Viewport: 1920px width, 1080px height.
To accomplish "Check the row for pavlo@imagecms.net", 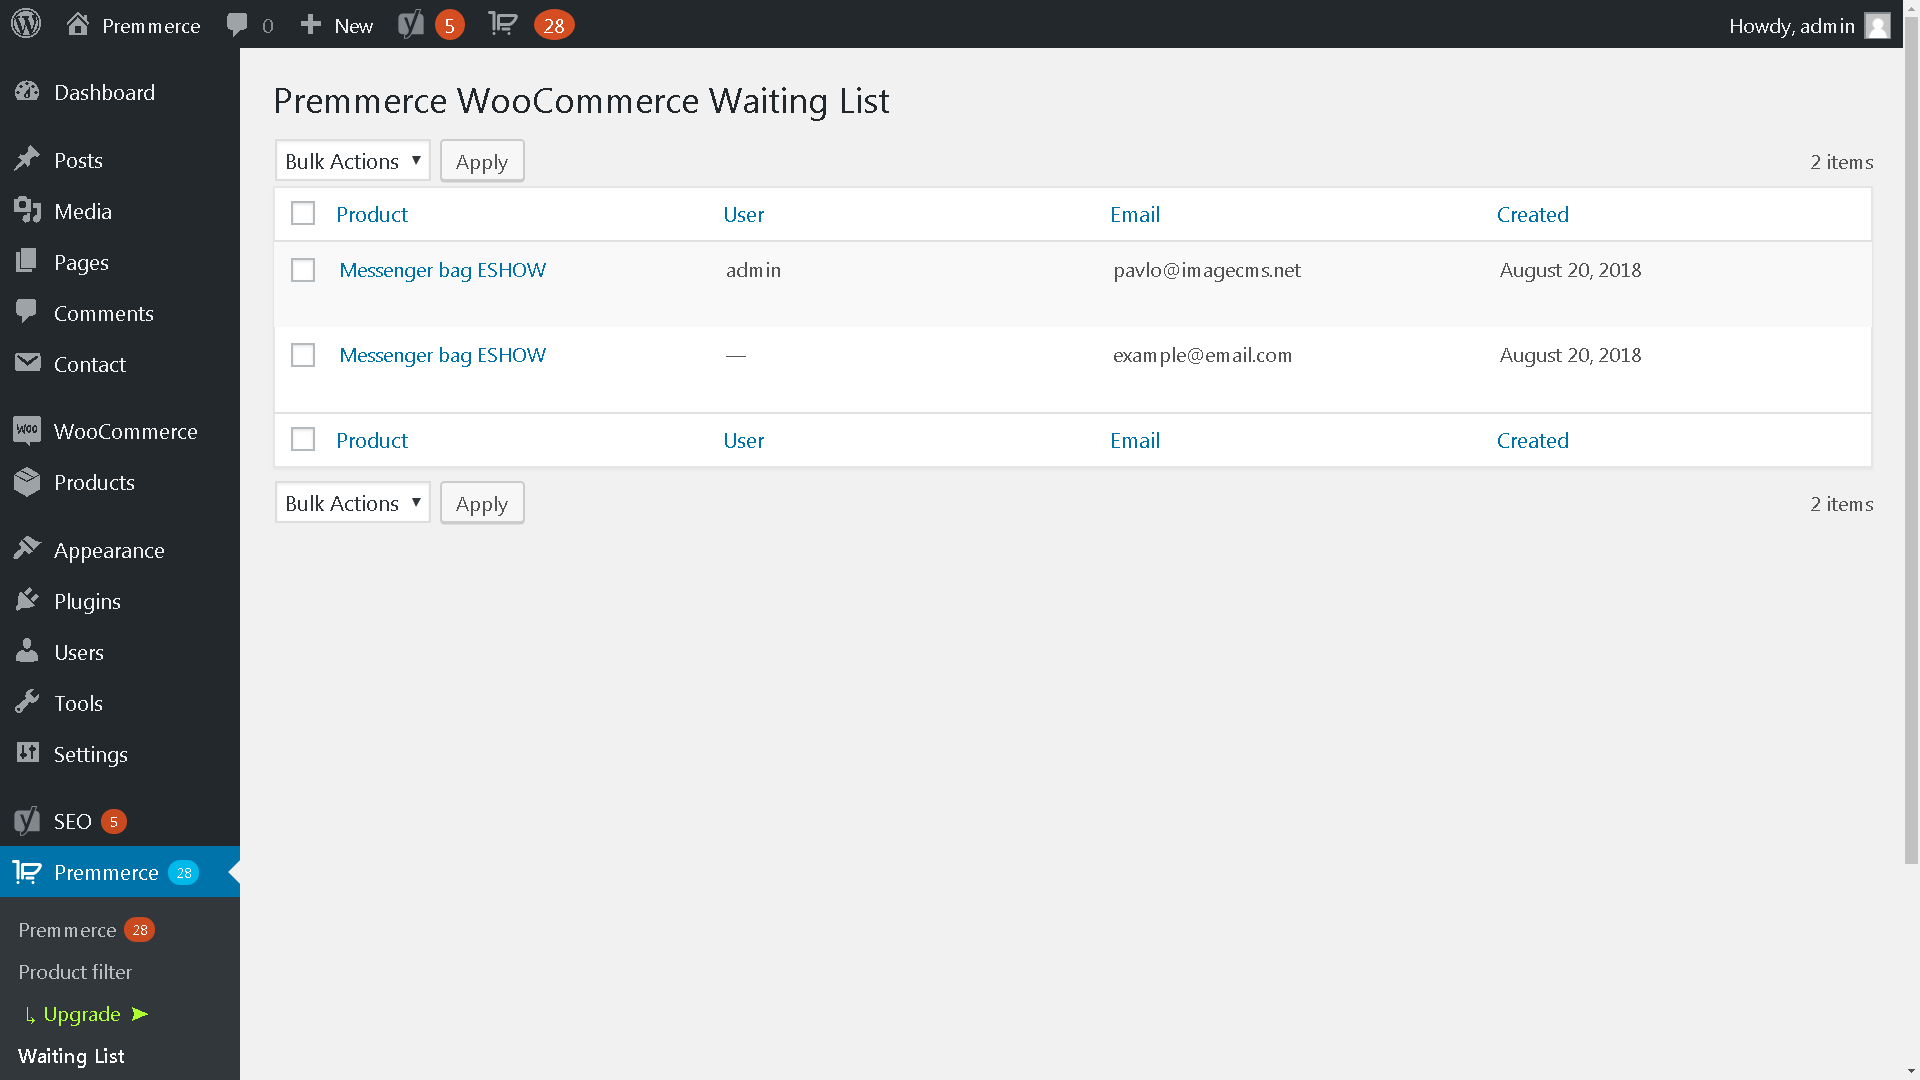I will coord(303,270).
